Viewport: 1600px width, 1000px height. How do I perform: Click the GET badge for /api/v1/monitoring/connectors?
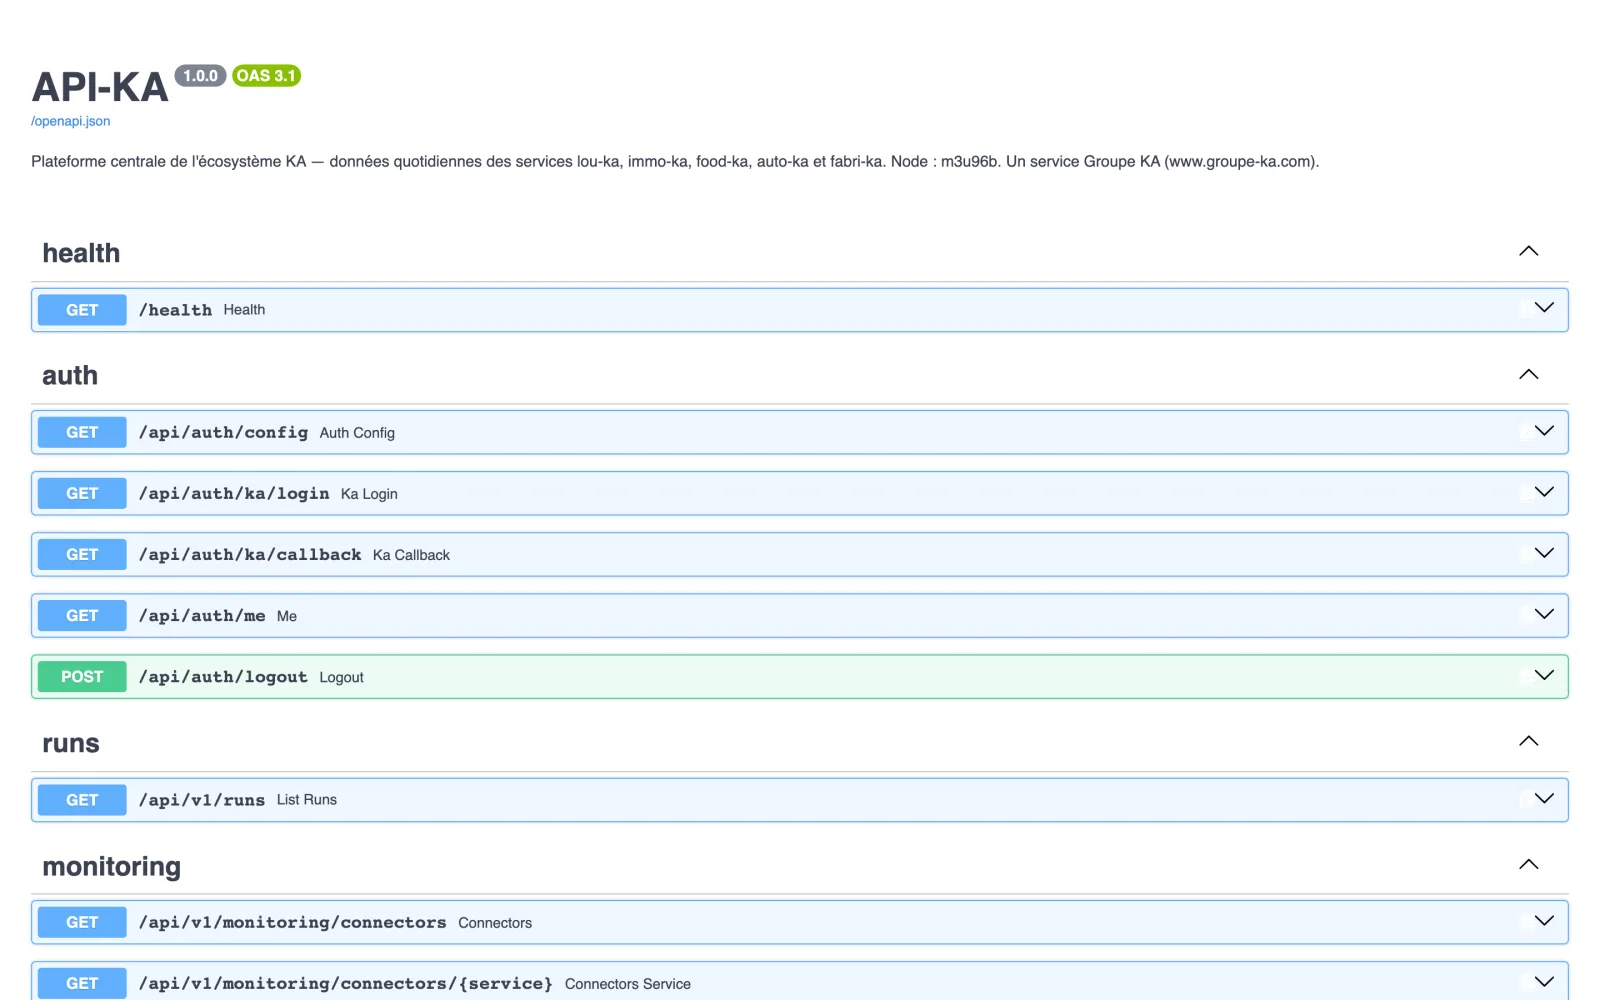(x=82, y=922)
